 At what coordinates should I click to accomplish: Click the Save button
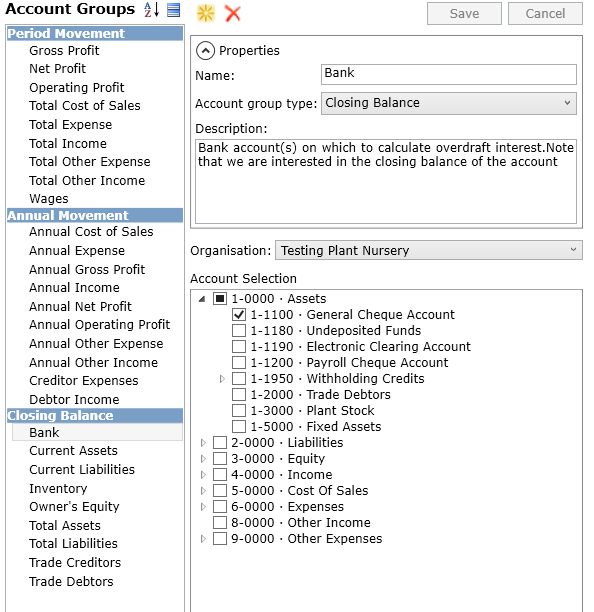464,14
